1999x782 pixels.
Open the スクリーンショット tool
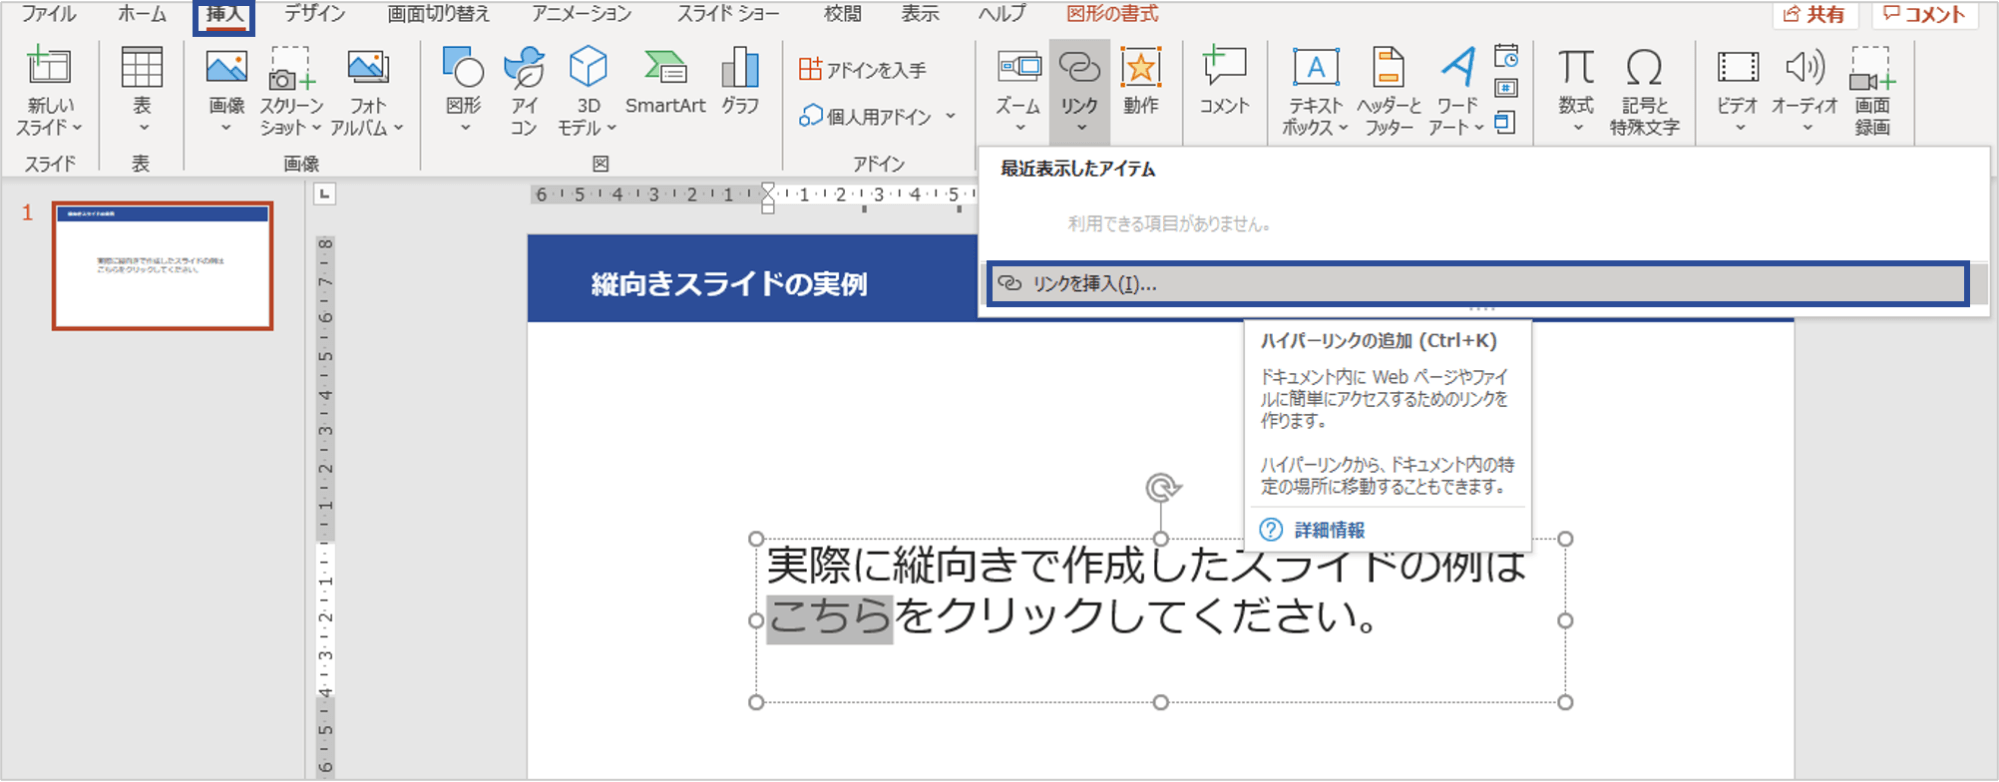pos(291,91)
